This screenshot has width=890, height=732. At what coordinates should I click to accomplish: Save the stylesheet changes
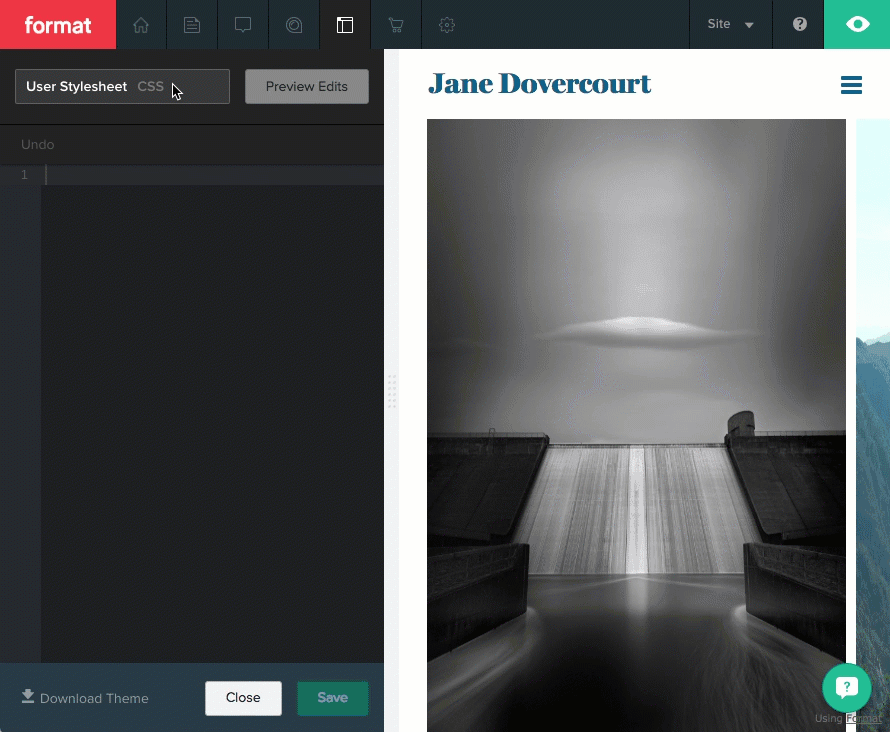(332, 698)
